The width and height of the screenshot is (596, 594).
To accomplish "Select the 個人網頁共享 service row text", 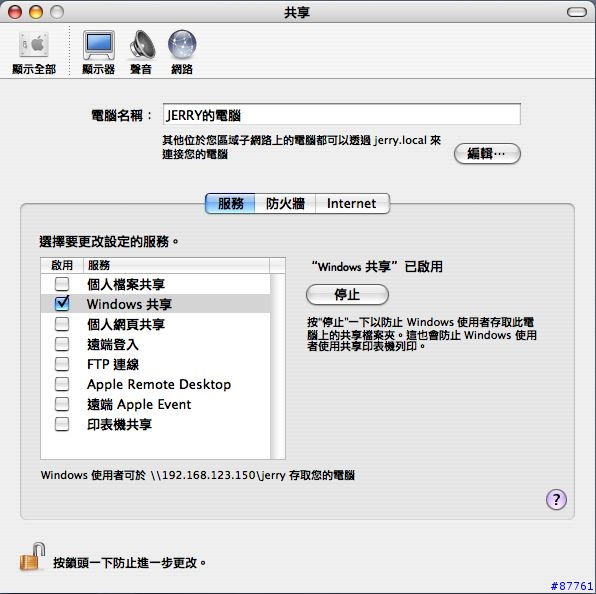I will click(126, 324).
